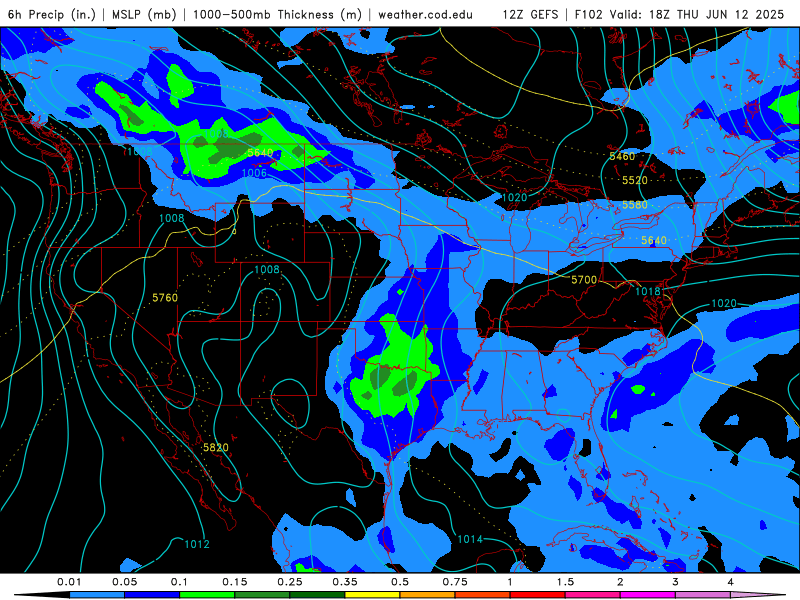
Task: Click the 0.01 legend value
Action: [x=69, y=582]
